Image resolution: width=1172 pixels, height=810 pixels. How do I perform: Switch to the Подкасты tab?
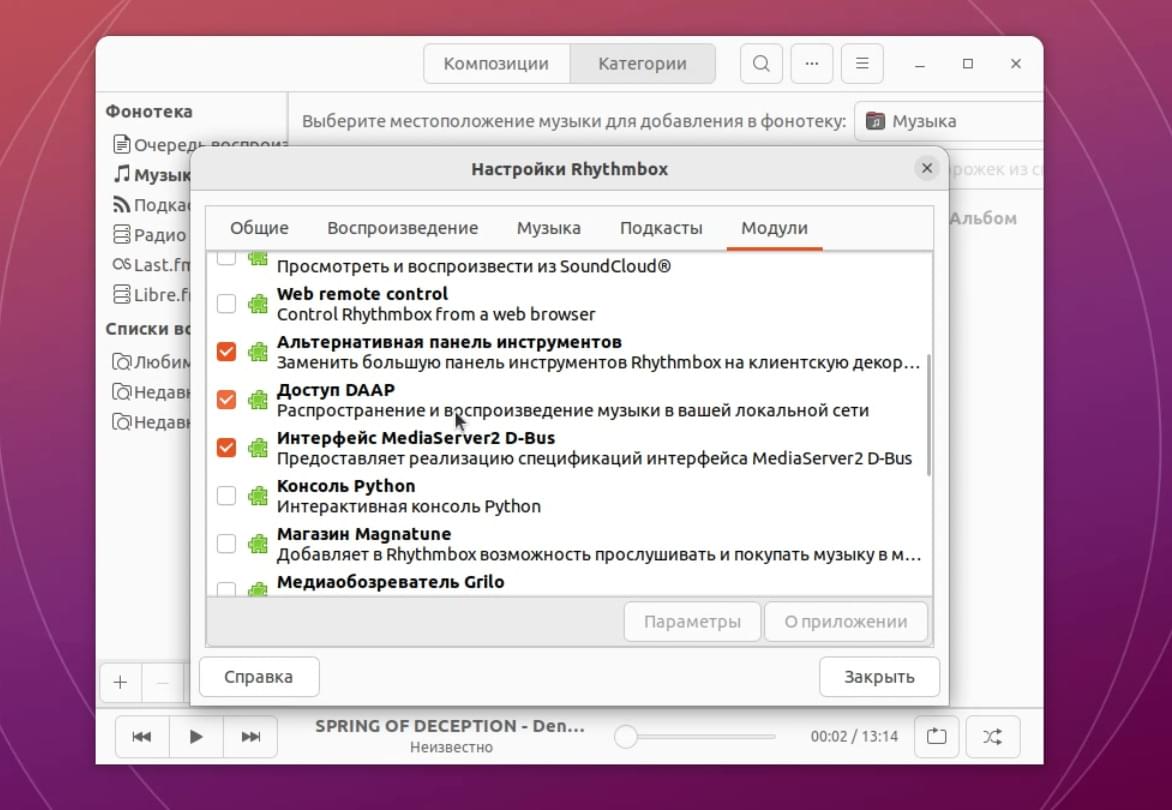click(x=661, y=228)
